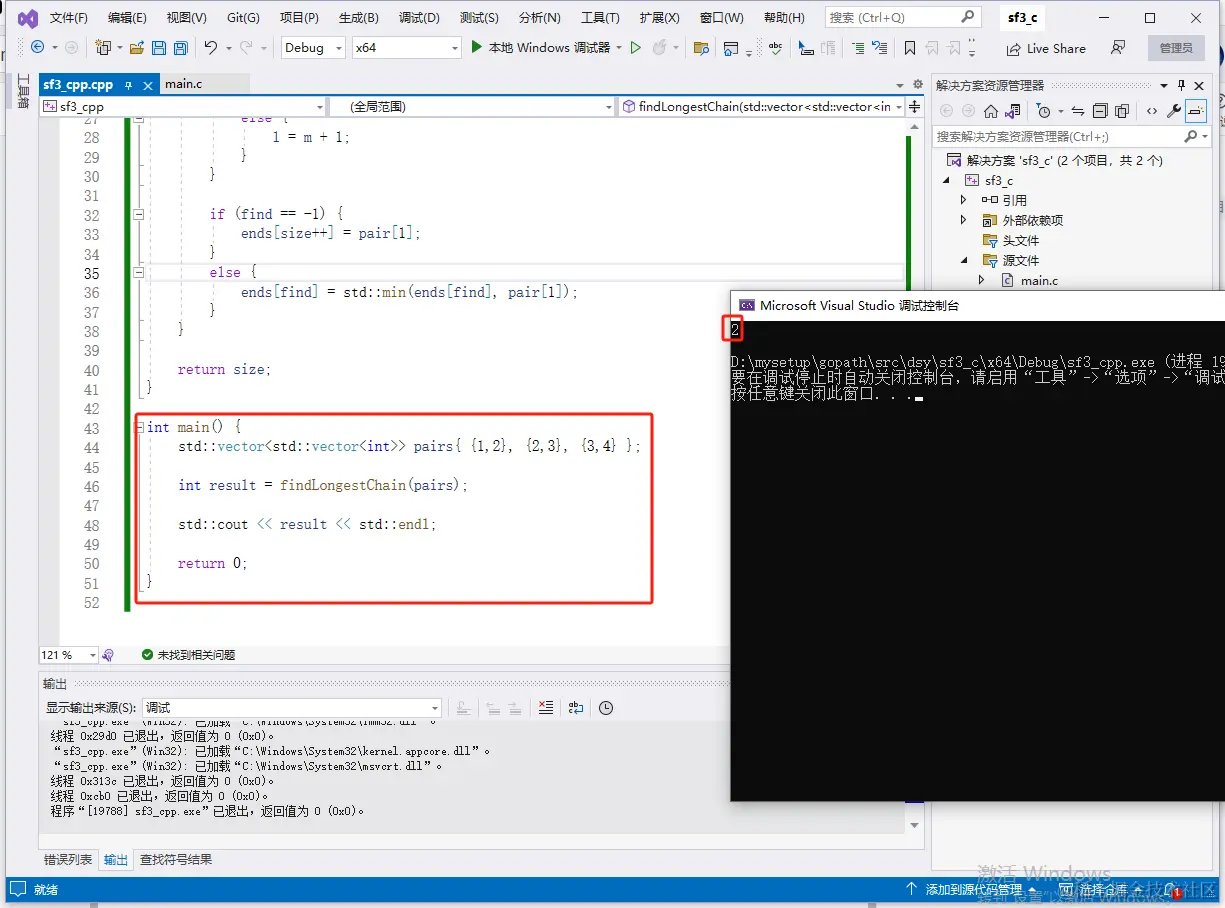Open the 扩展(X) menu
The height and width of the screenshot is (908, 1225).
point(659,18)
